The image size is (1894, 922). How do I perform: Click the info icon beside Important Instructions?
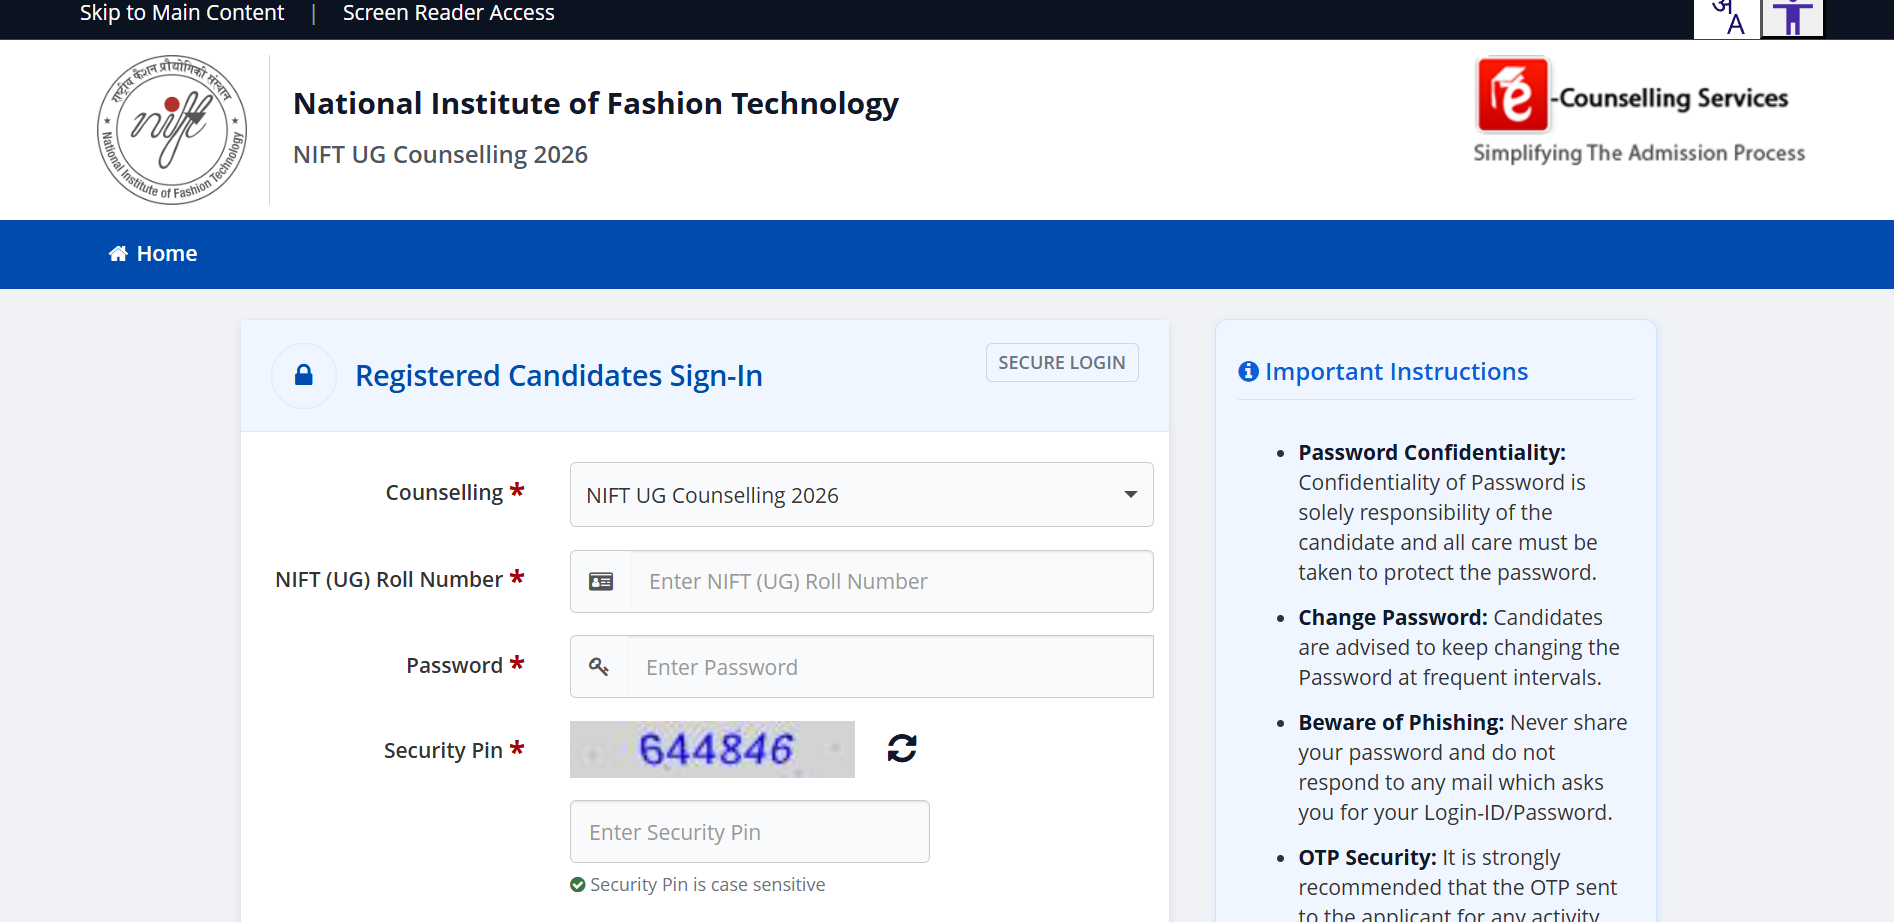coord(1248,372)
